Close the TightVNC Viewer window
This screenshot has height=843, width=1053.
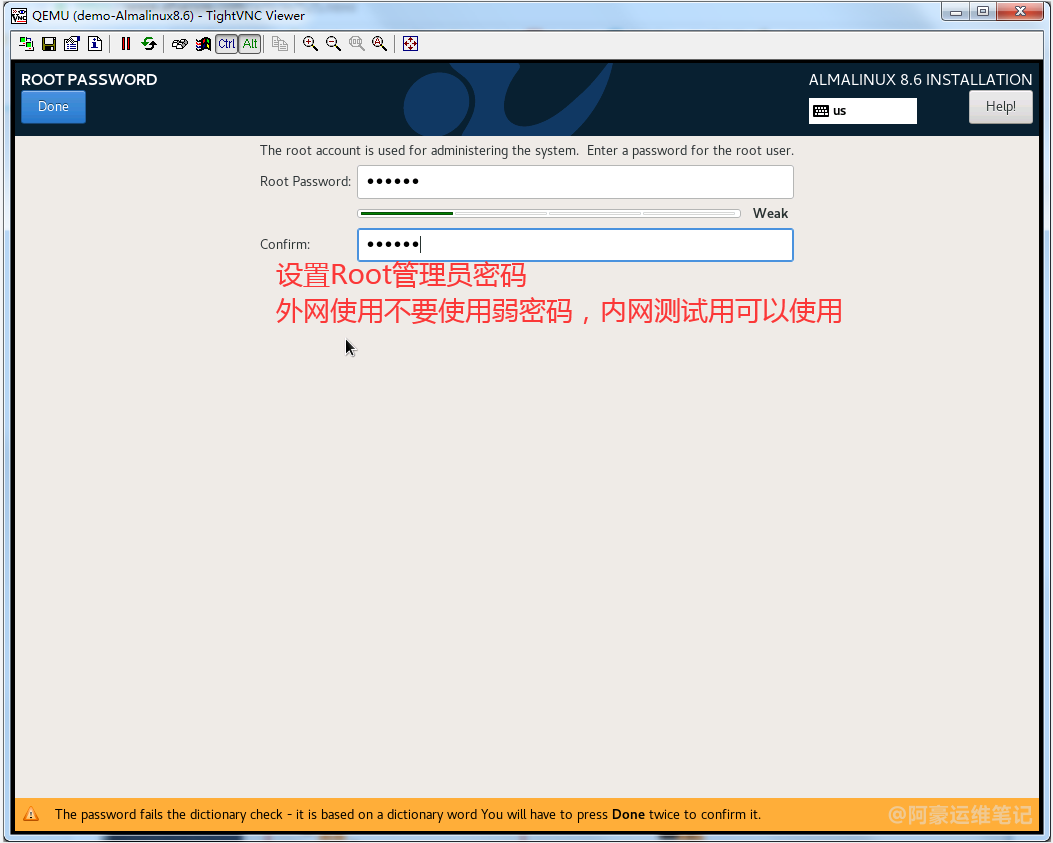pyautogui.click(x=1020, y=11)
